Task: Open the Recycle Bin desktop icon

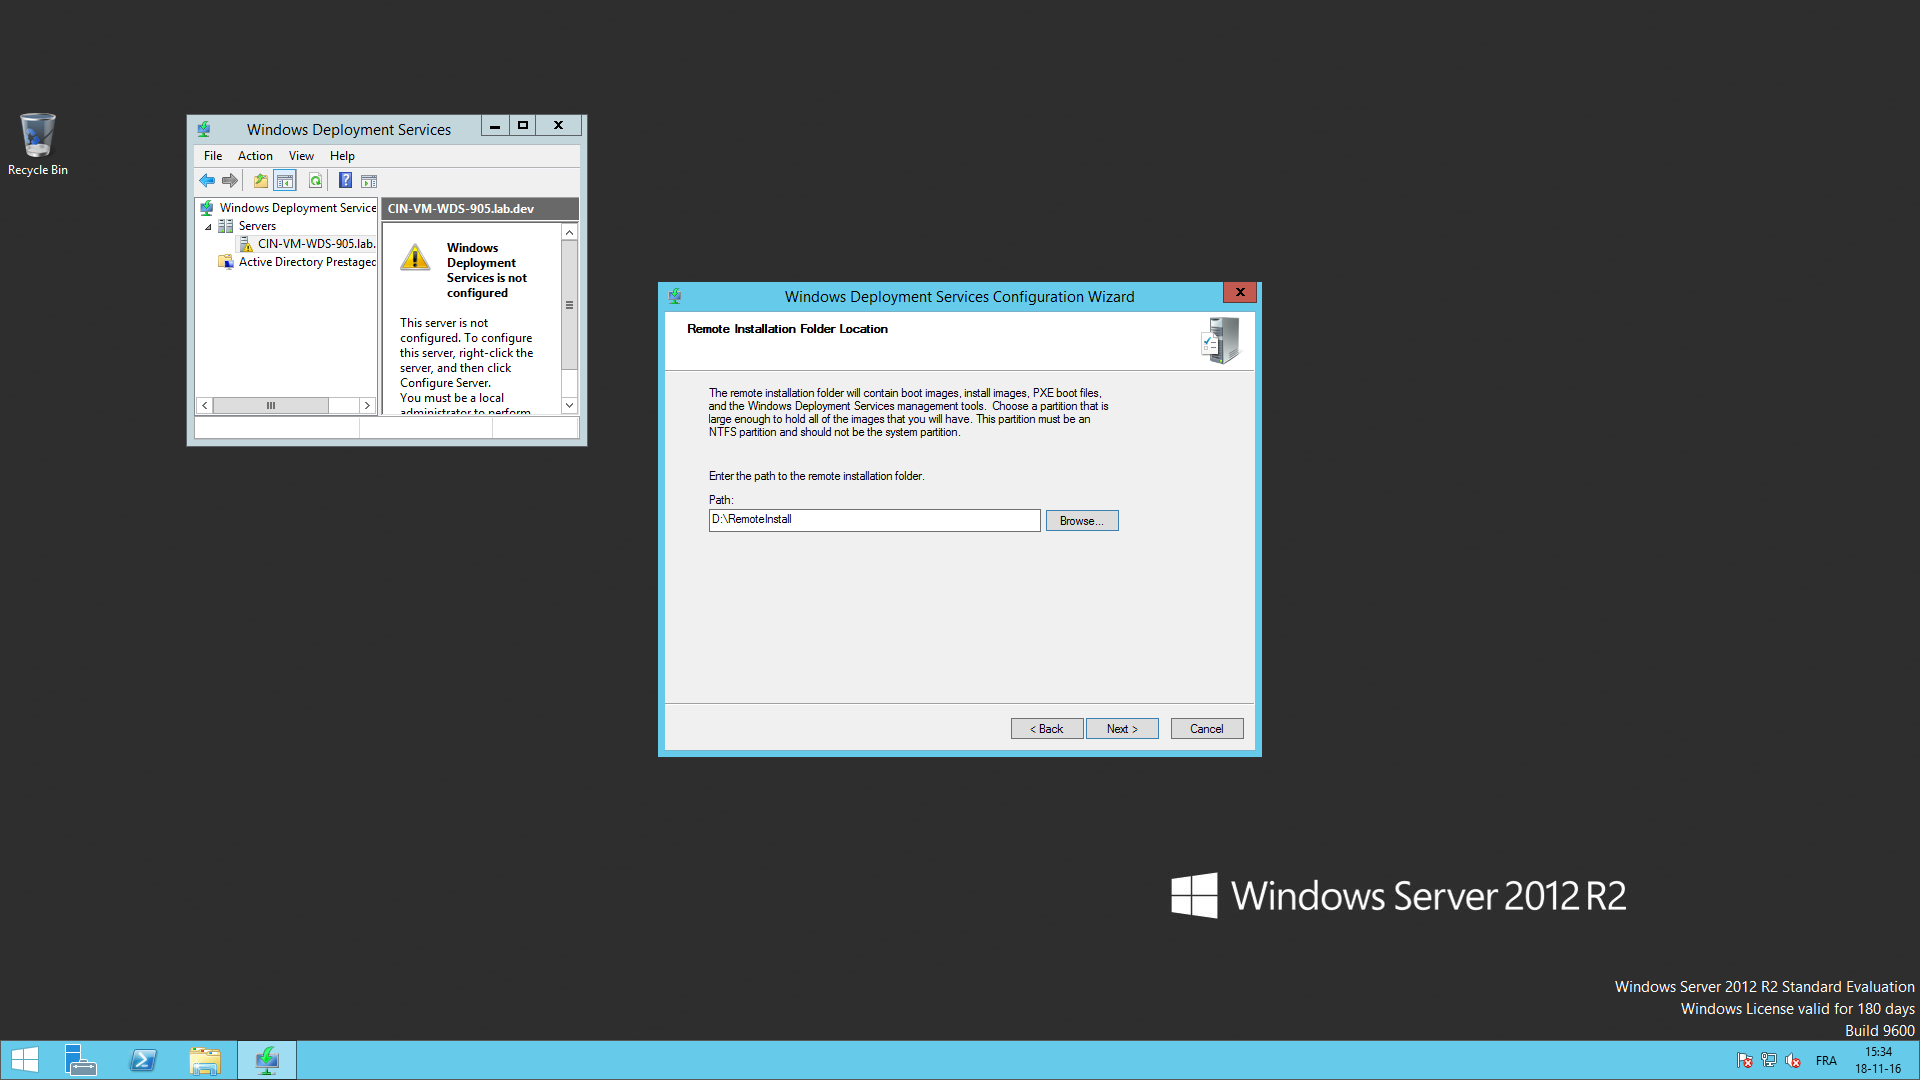Action: pos(38,144)
